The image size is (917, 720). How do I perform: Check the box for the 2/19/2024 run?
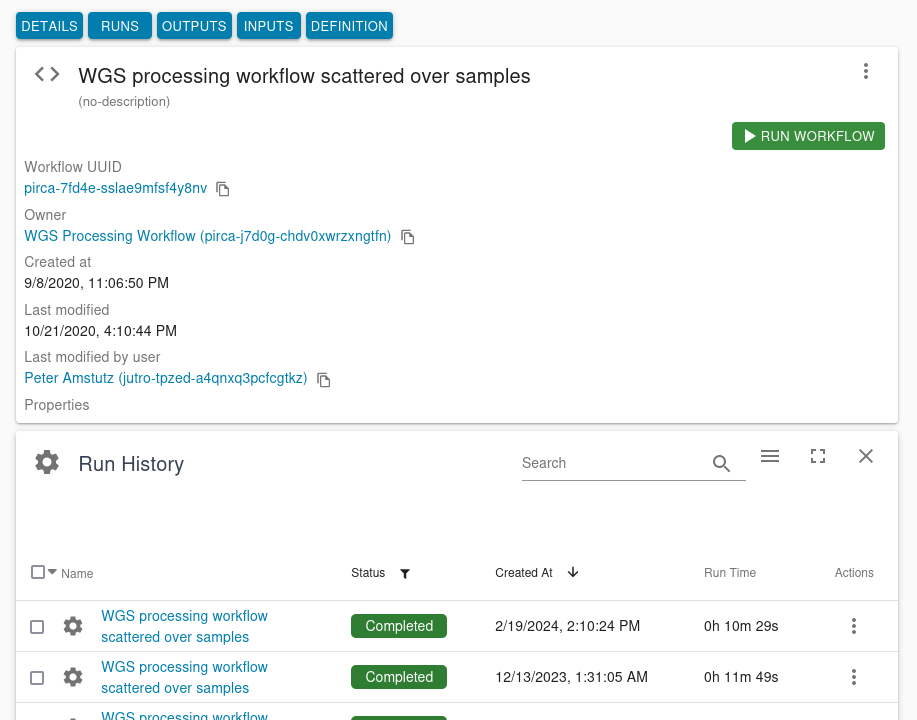[x=37, y=627]
